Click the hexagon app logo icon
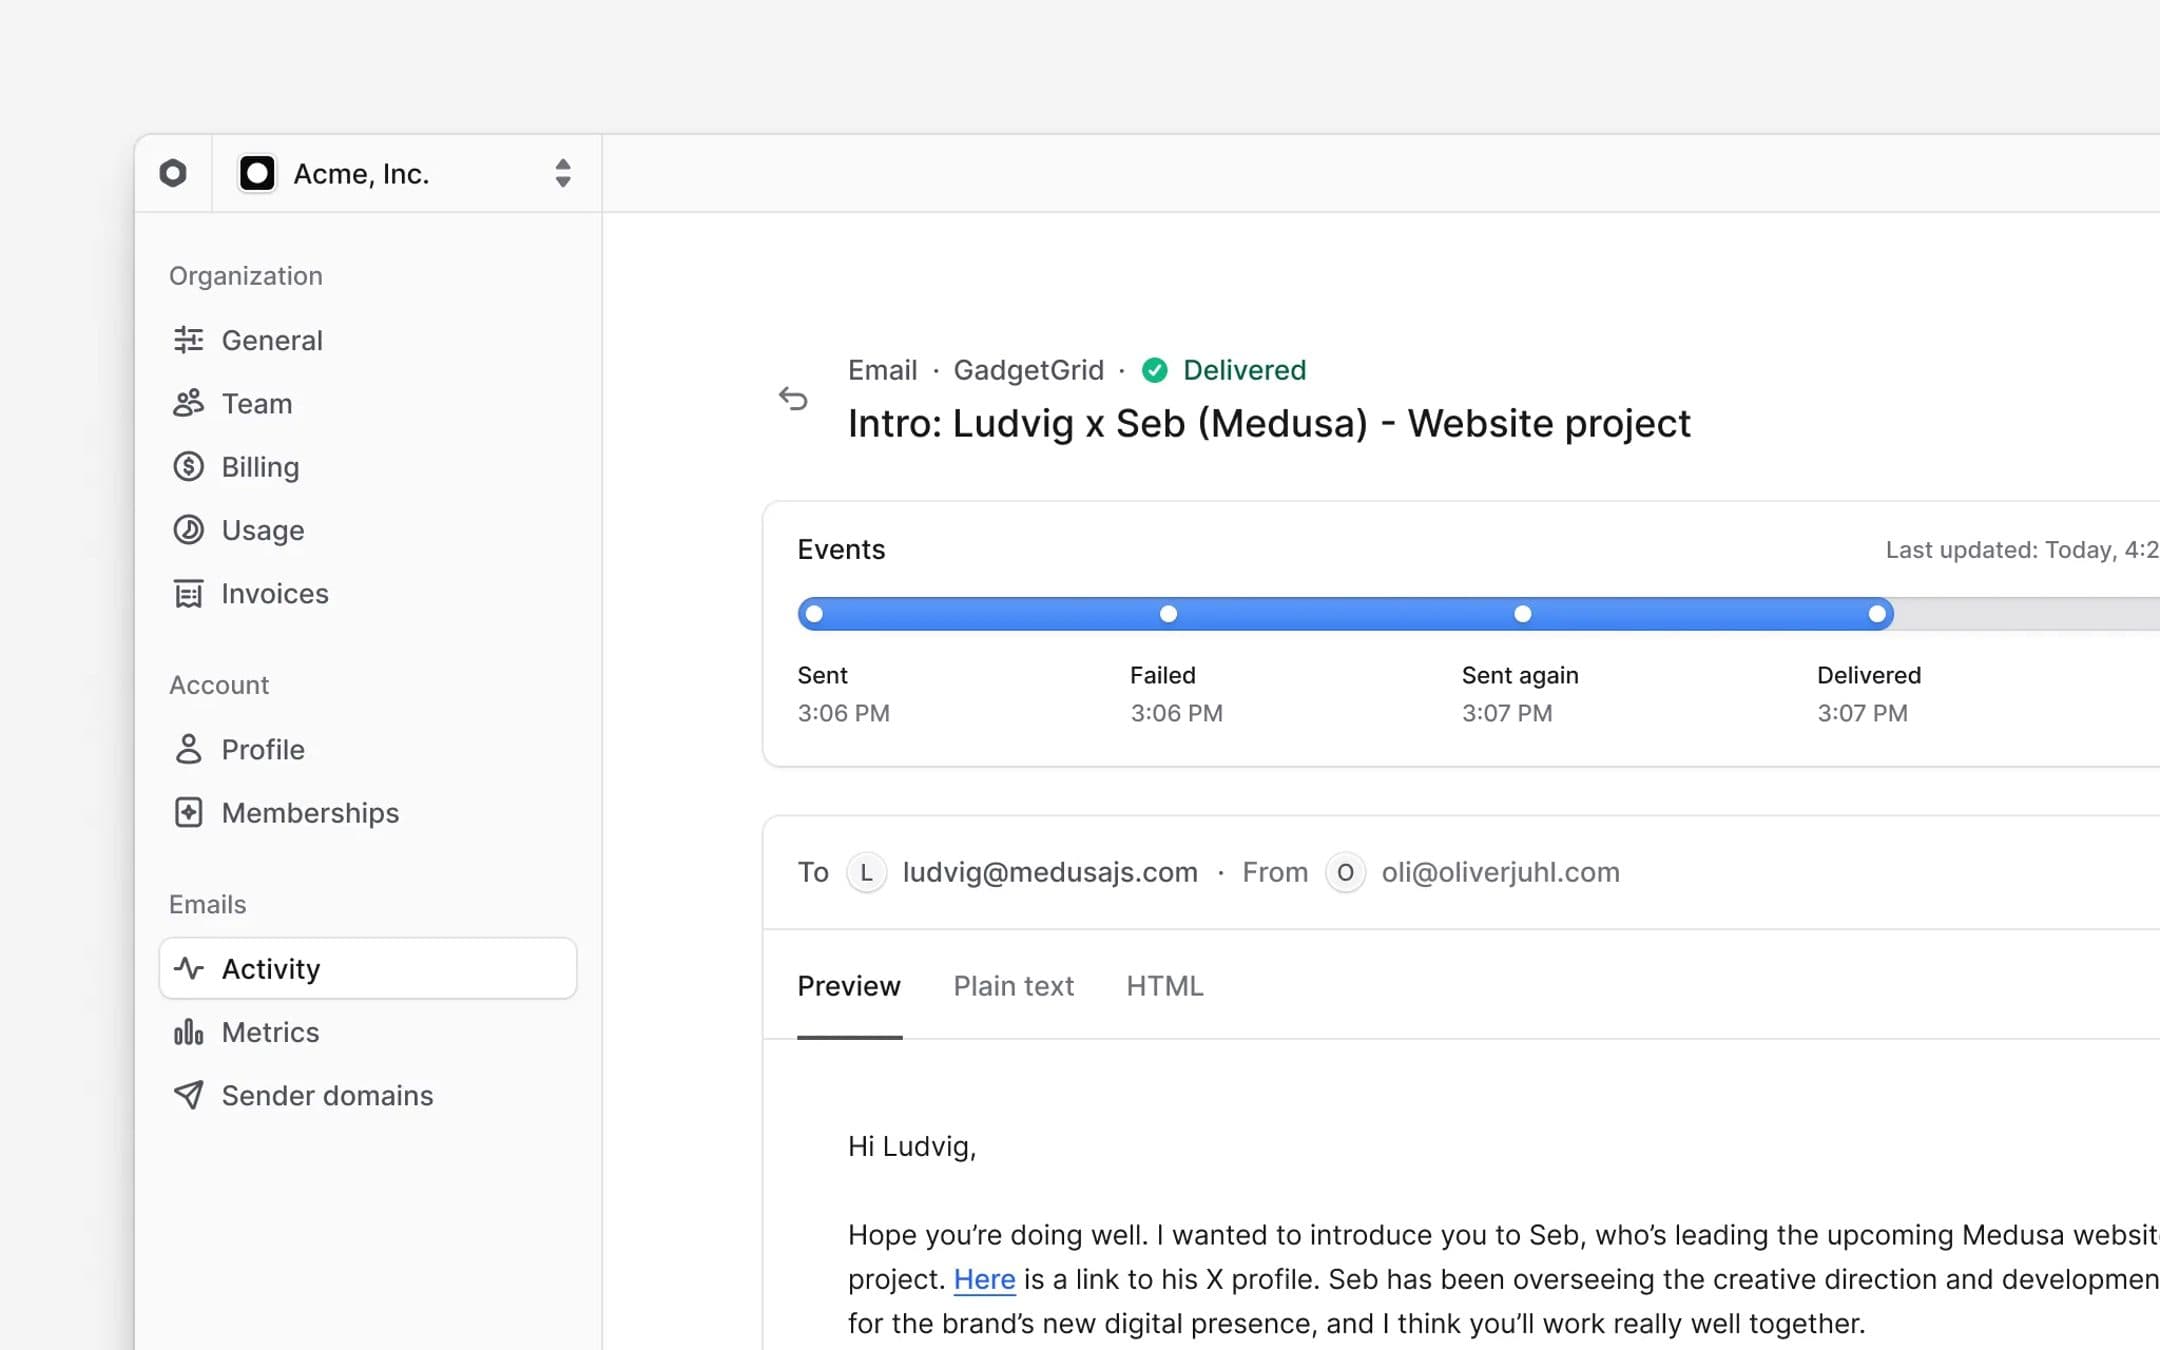This screenshot has height=1350, width=2160. (173, 173)
